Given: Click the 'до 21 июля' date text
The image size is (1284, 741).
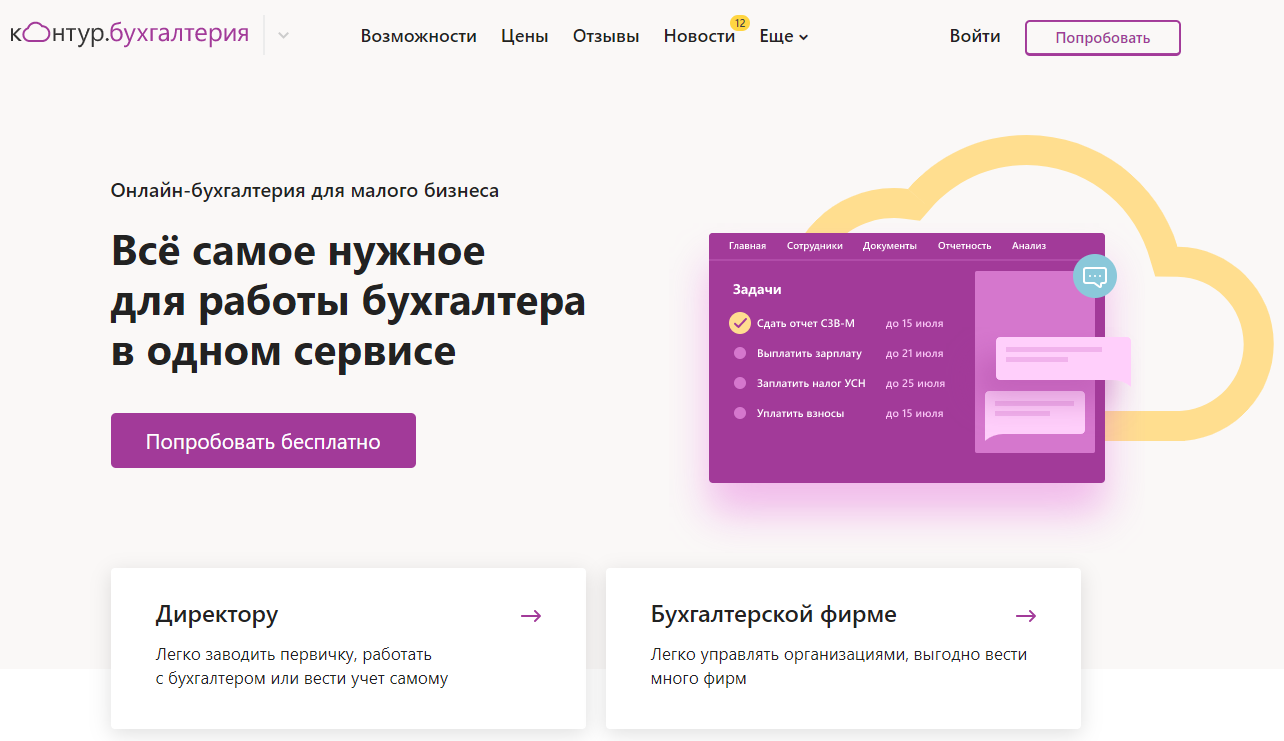Looking at the screenshot, I should 914,353.
